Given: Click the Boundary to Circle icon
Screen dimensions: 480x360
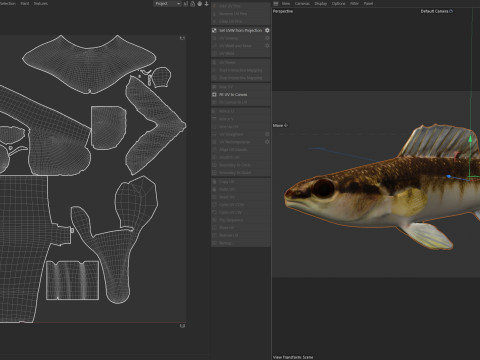Looking at the screenshot, I should coord(214,165).
